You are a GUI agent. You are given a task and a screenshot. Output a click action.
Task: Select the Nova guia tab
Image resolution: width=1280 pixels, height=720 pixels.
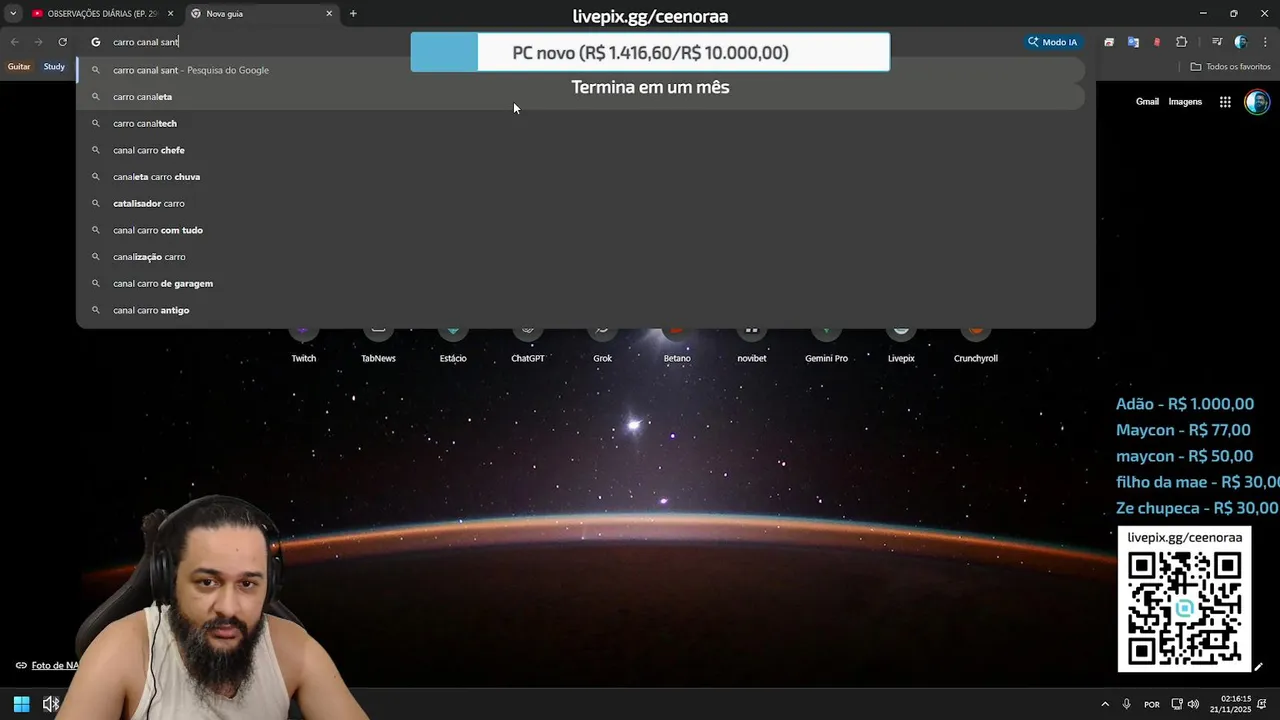[262, 14]
